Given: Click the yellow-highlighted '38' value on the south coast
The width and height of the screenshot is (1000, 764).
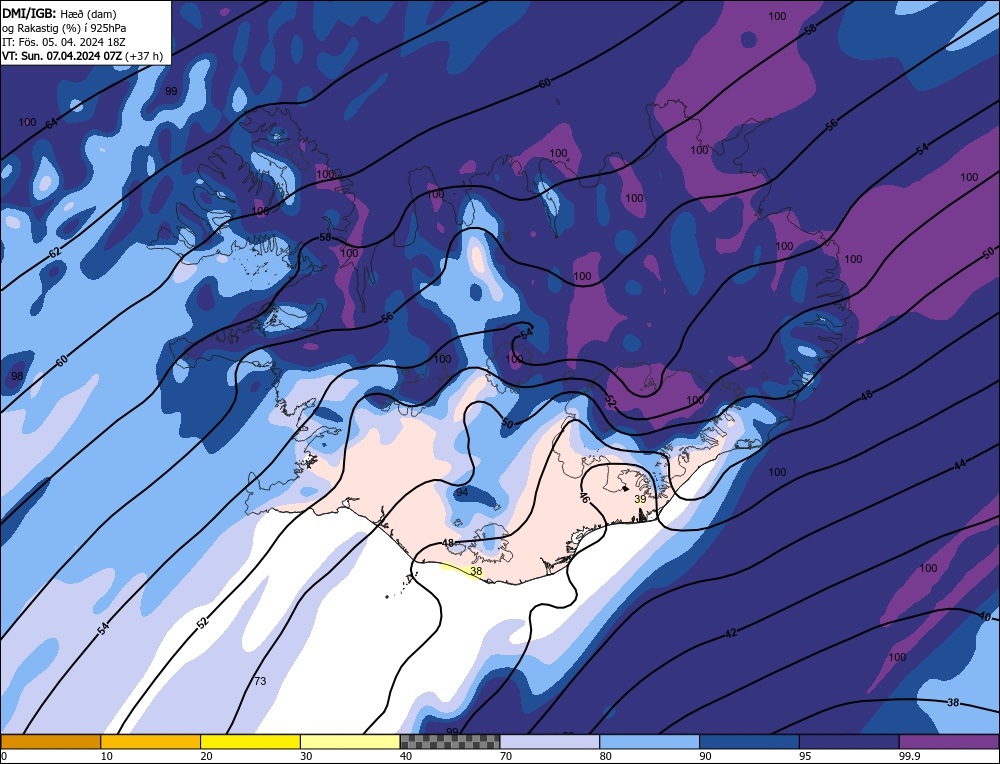Looking at the screenshot, I should [476, 571].
